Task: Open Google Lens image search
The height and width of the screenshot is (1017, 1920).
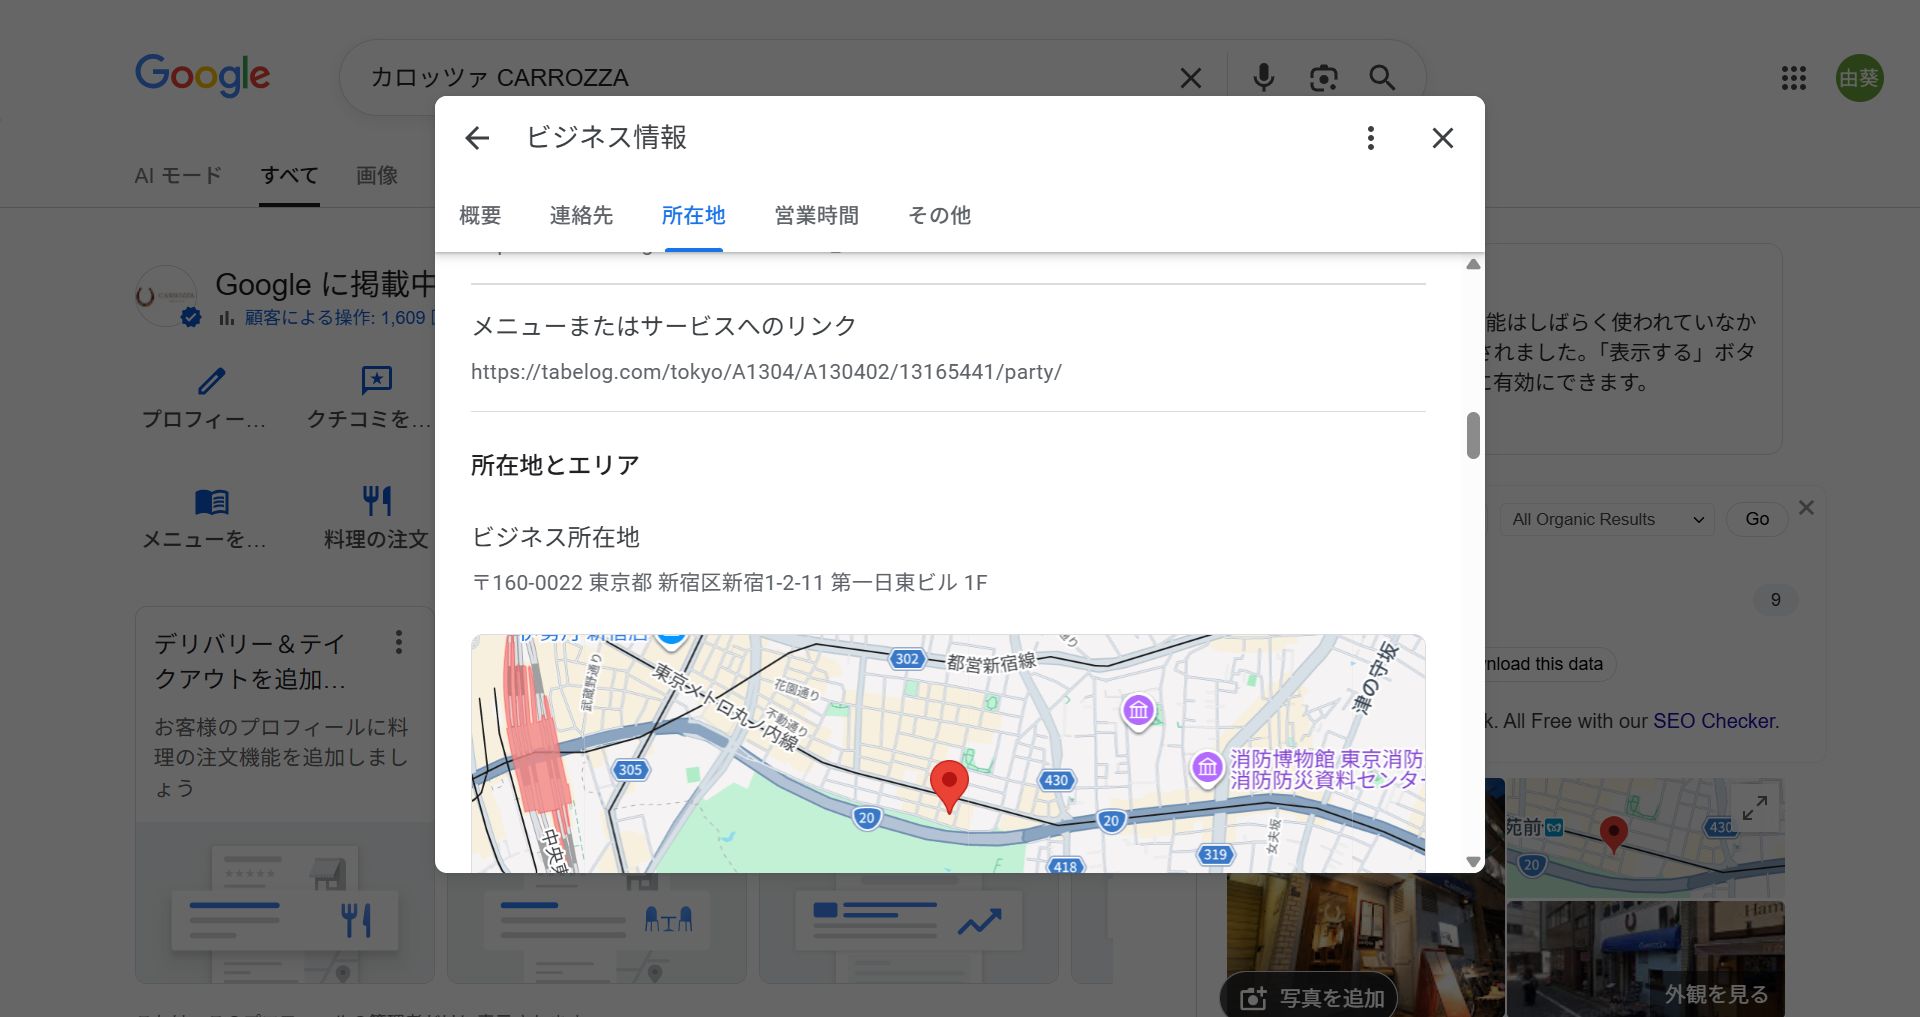Action: 1323,78
